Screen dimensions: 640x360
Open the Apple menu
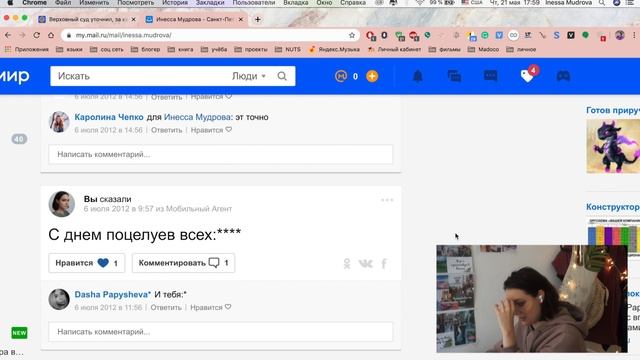[x=10, y=2]
